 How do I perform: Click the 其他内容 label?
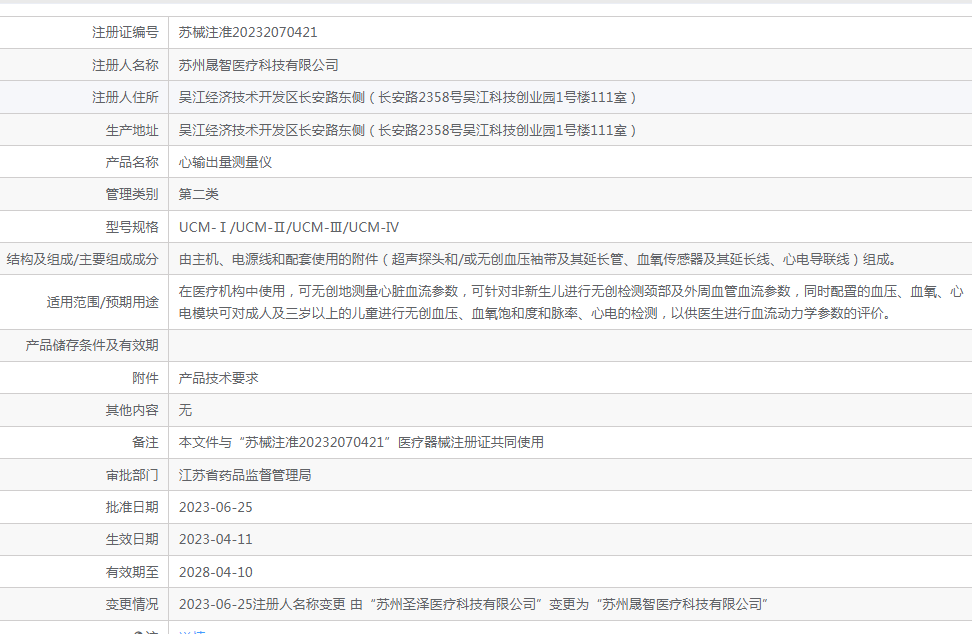click(132, 410)
